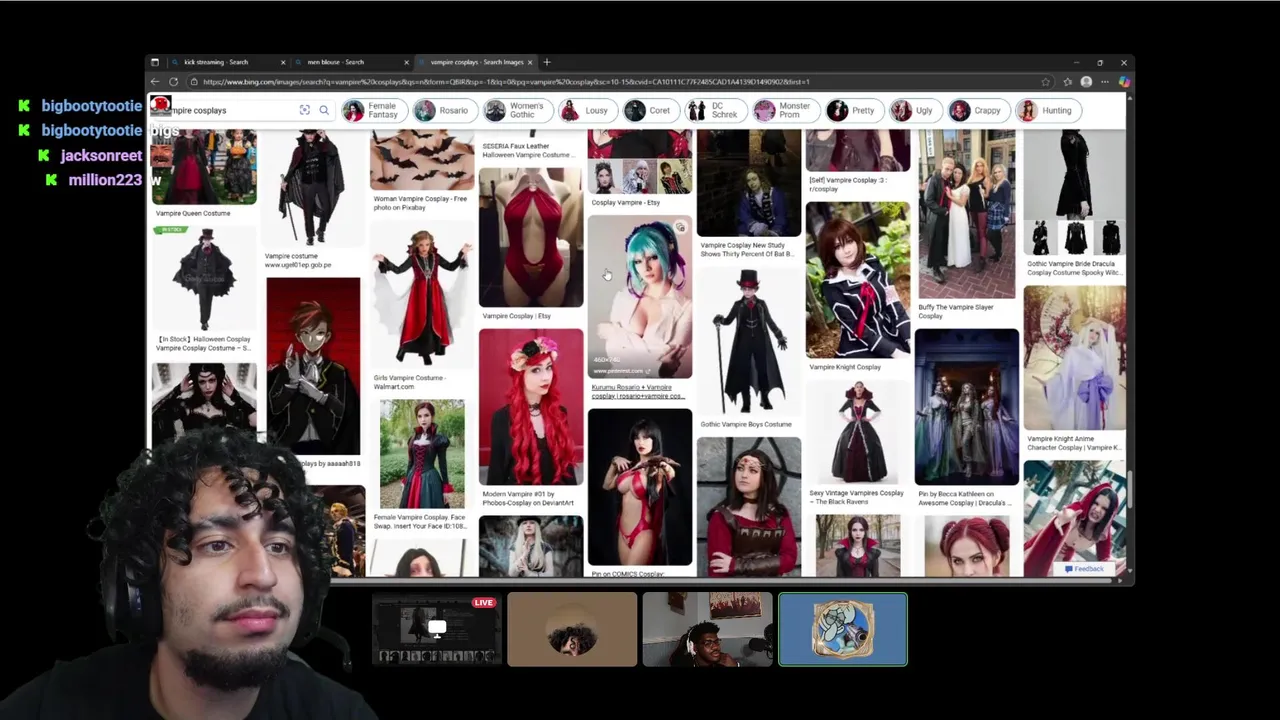Image resolution: width=1280 pixels, height=720 pixels.
Task: Open 'Buffy The Vampire Slayer Cosplay' caption
Action: [955, 311]
